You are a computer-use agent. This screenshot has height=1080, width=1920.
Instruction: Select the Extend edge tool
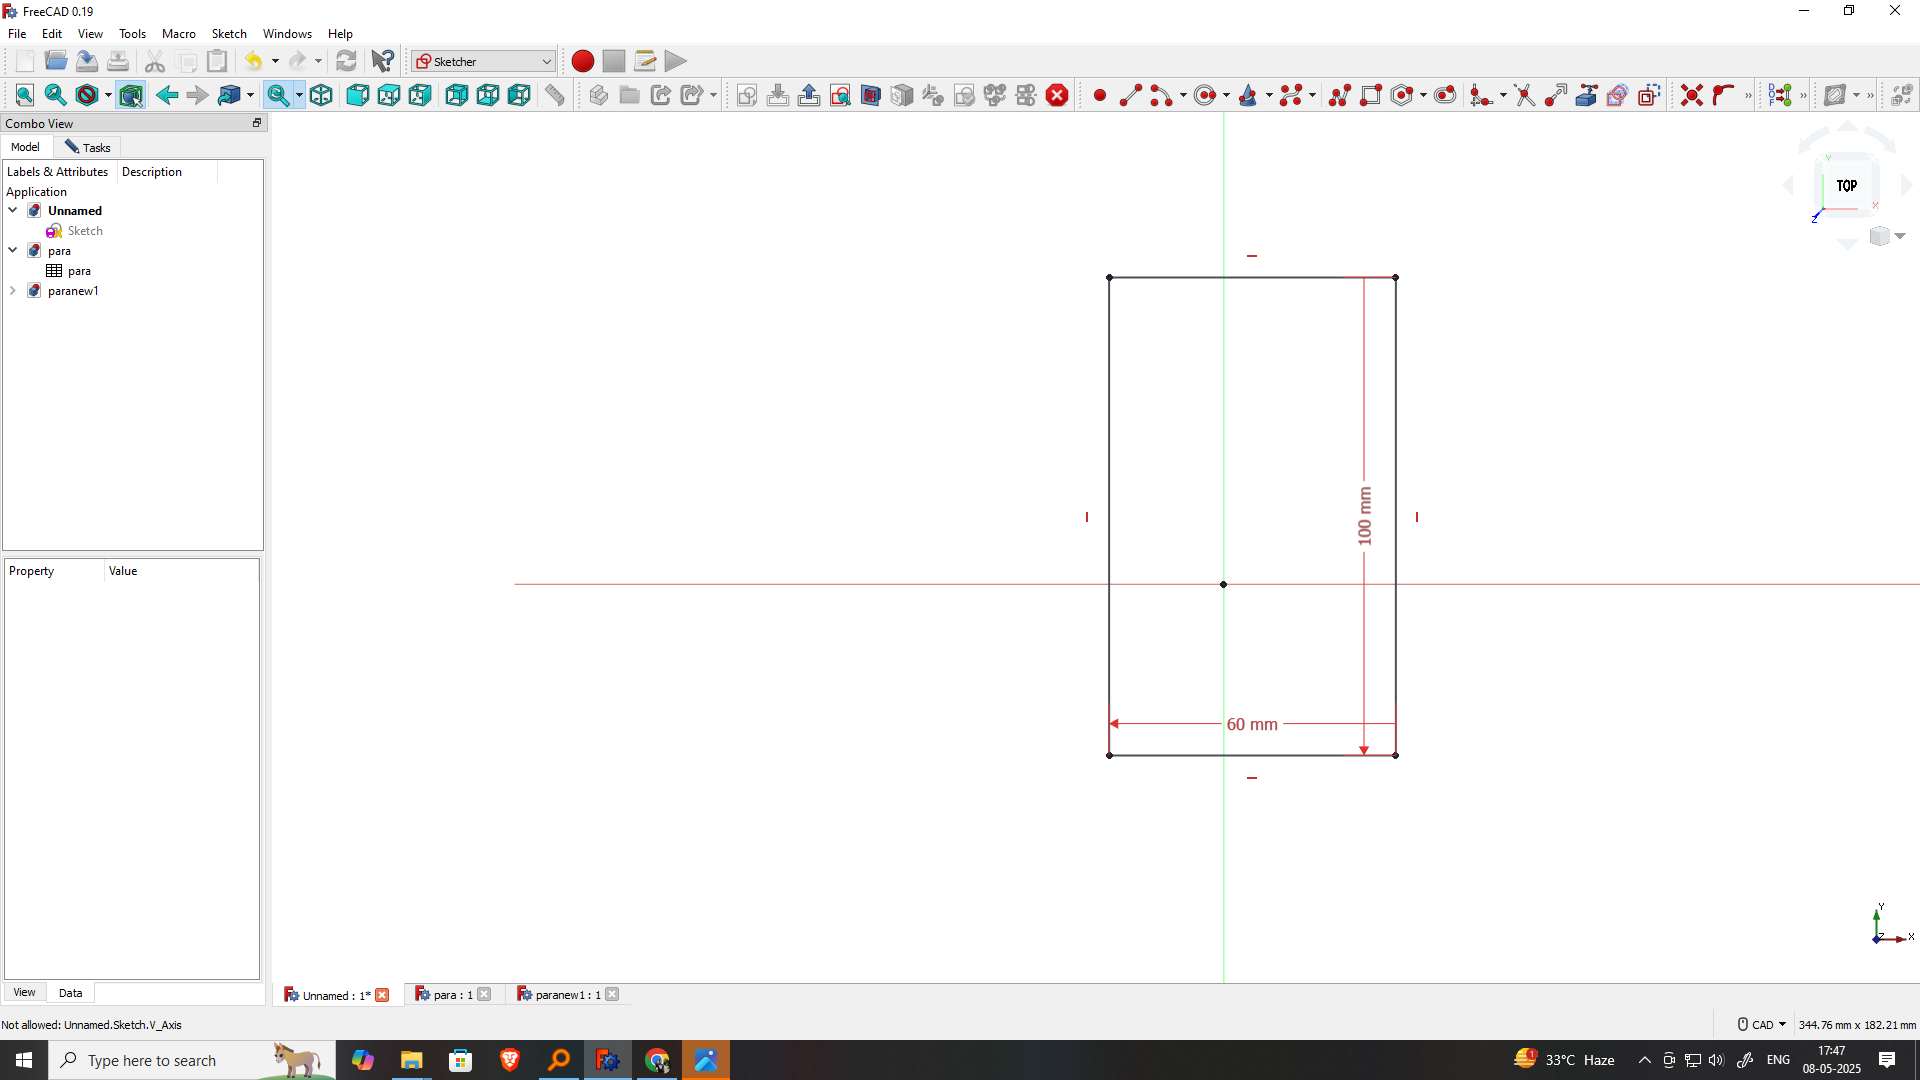[x=1556, y=96]
